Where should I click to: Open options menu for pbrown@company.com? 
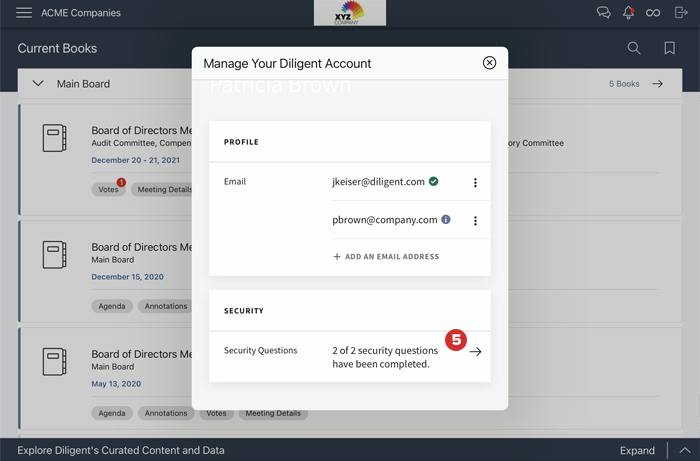coord(475,221)
